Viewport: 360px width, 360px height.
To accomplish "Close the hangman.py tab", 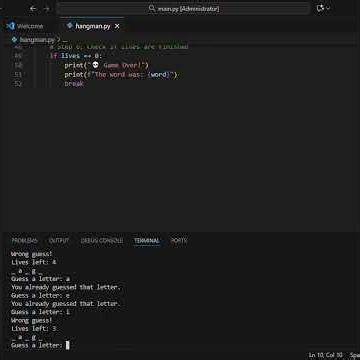I will click(x=117, y=26).
